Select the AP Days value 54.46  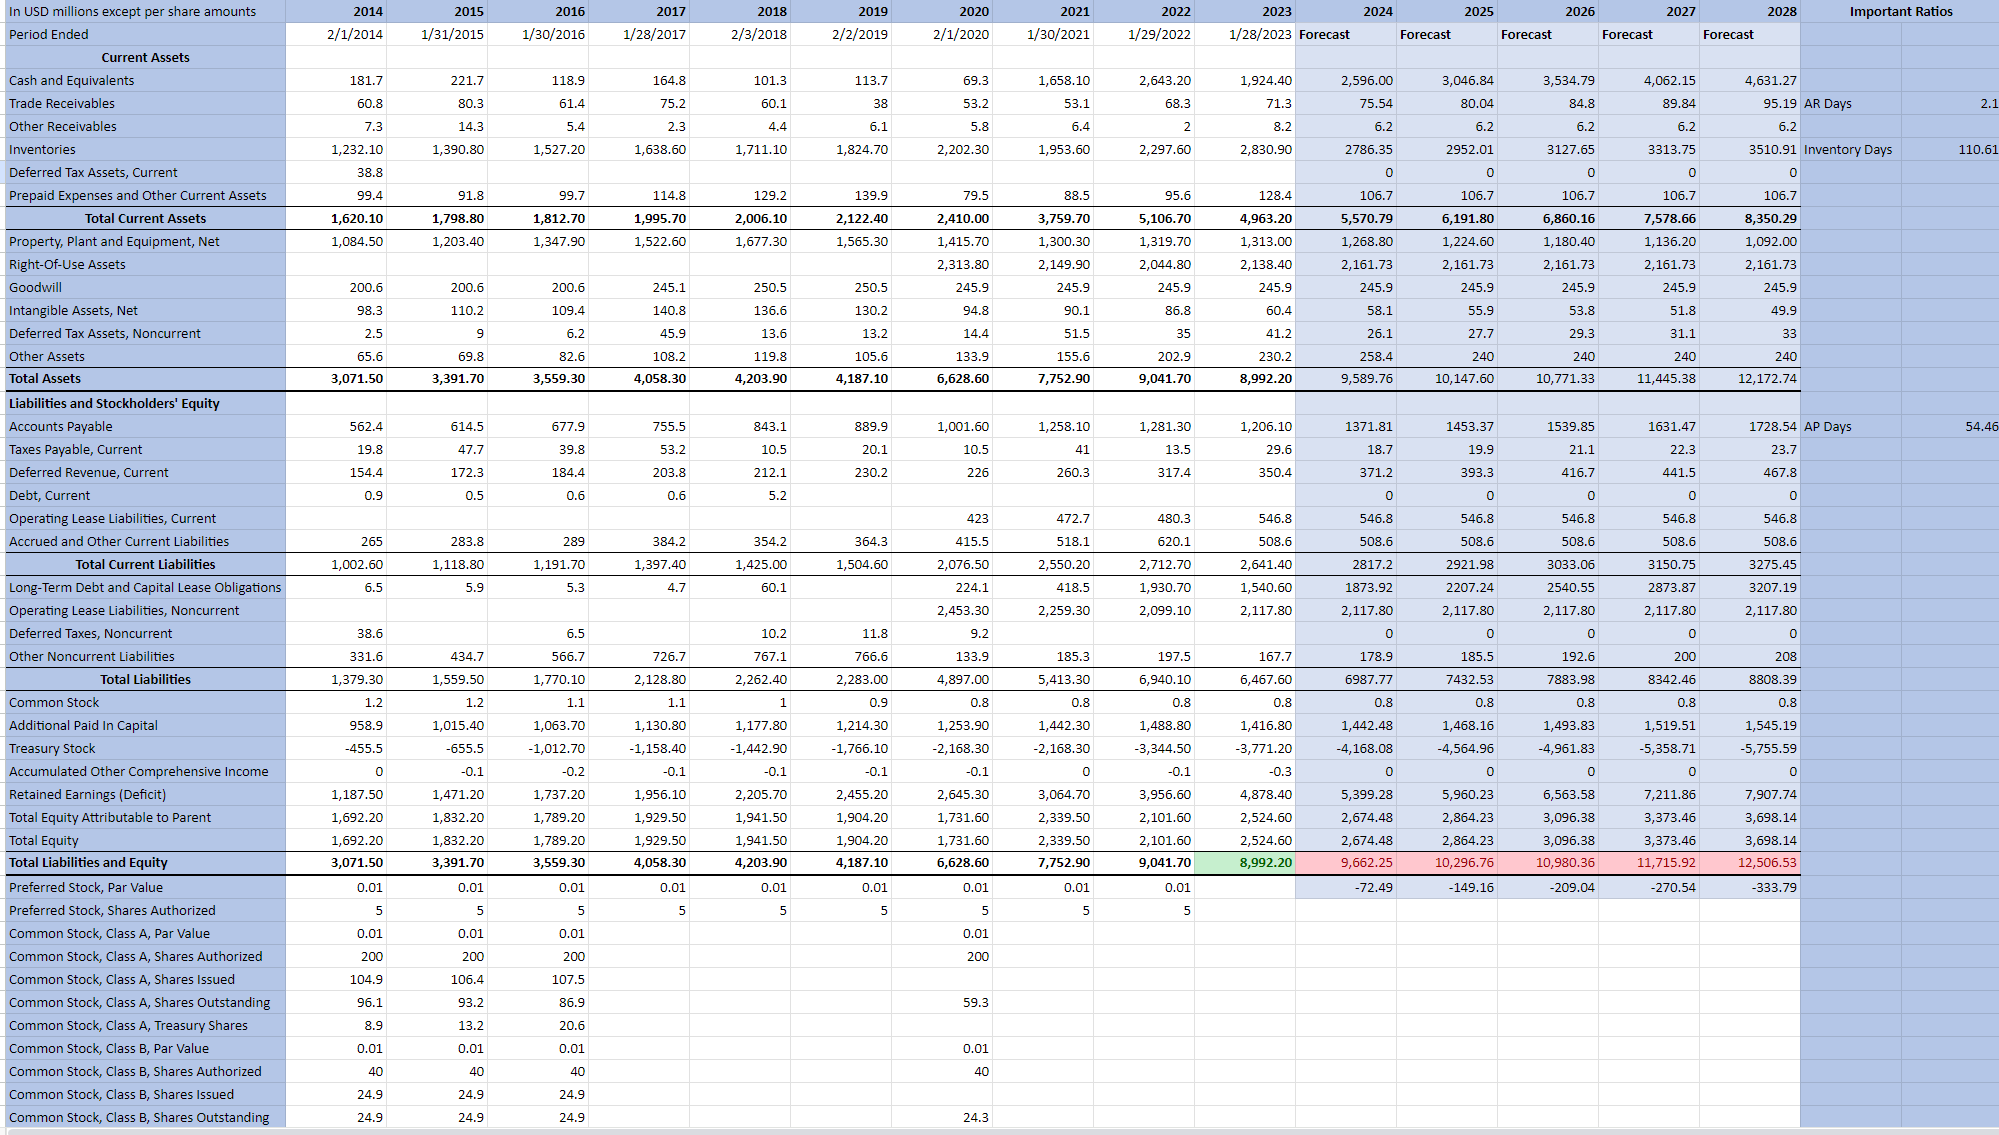coord(1984,426)
